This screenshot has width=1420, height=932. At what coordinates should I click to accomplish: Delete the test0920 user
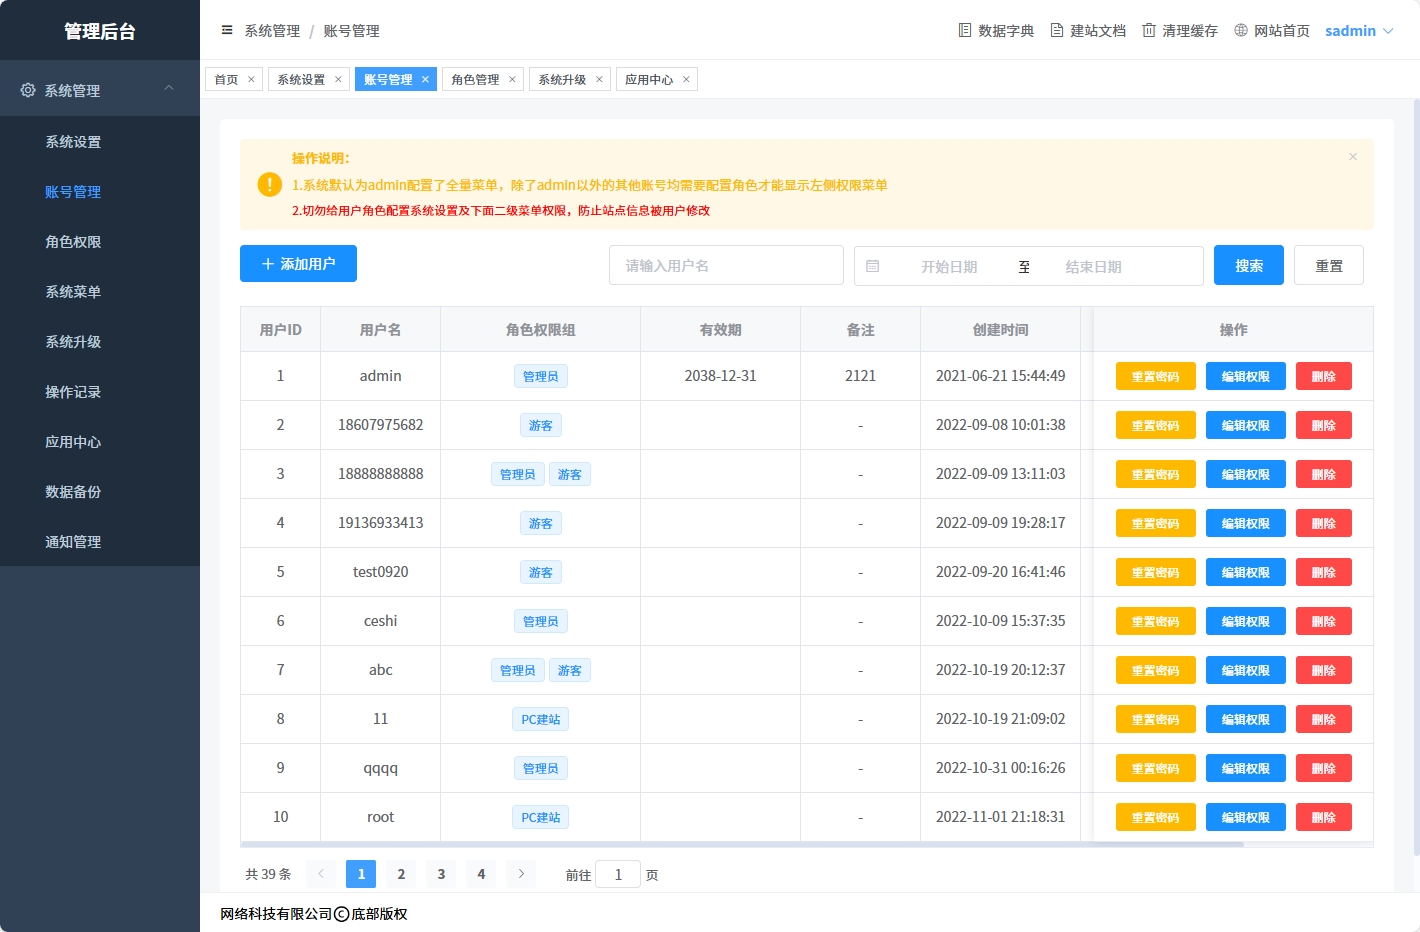1324,572
